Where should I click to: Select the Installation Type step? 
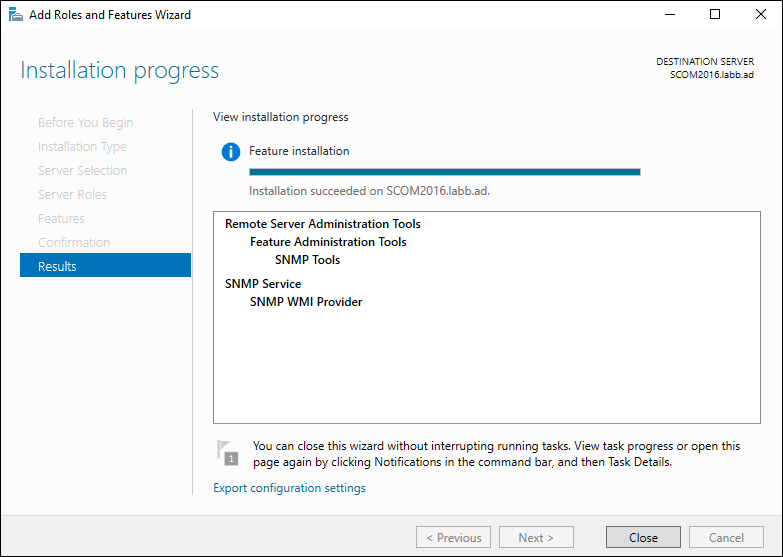(82, 146)
